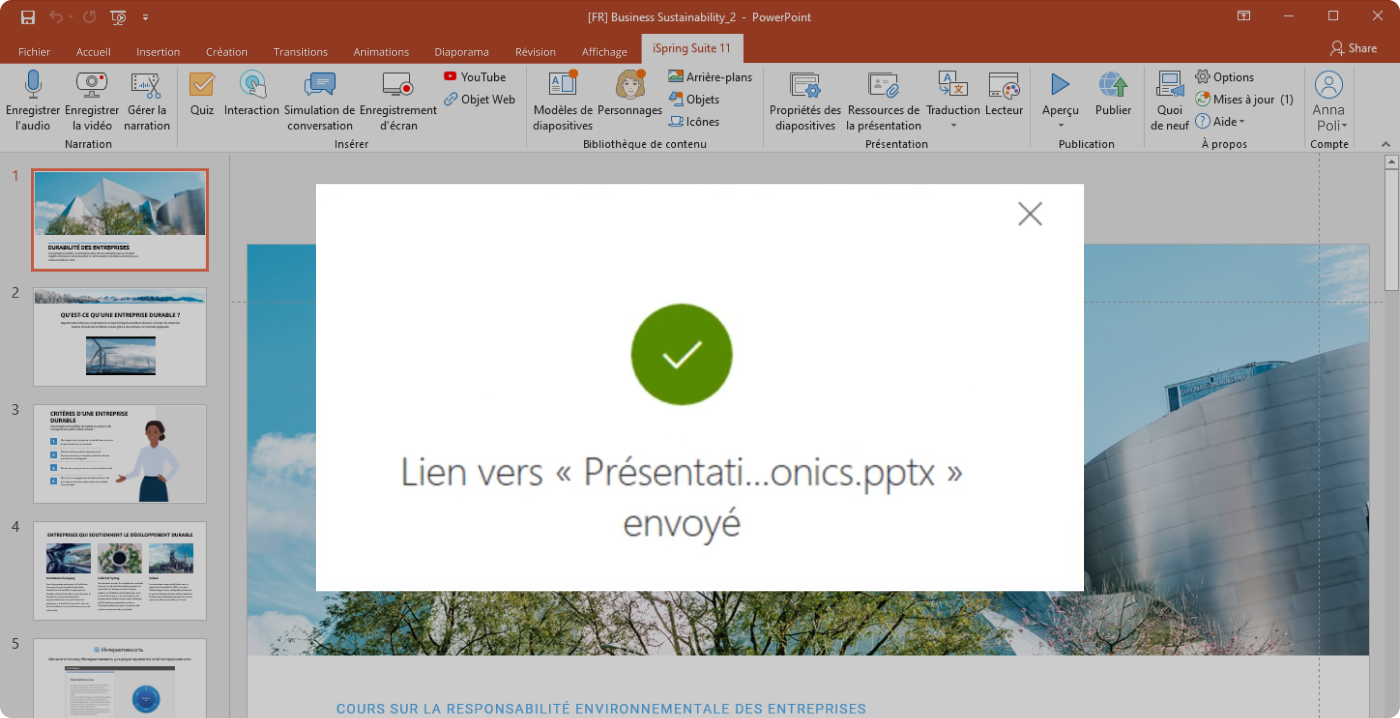
Task: Select slide 3 thumbnail in panel
Action: pos(120,453)
